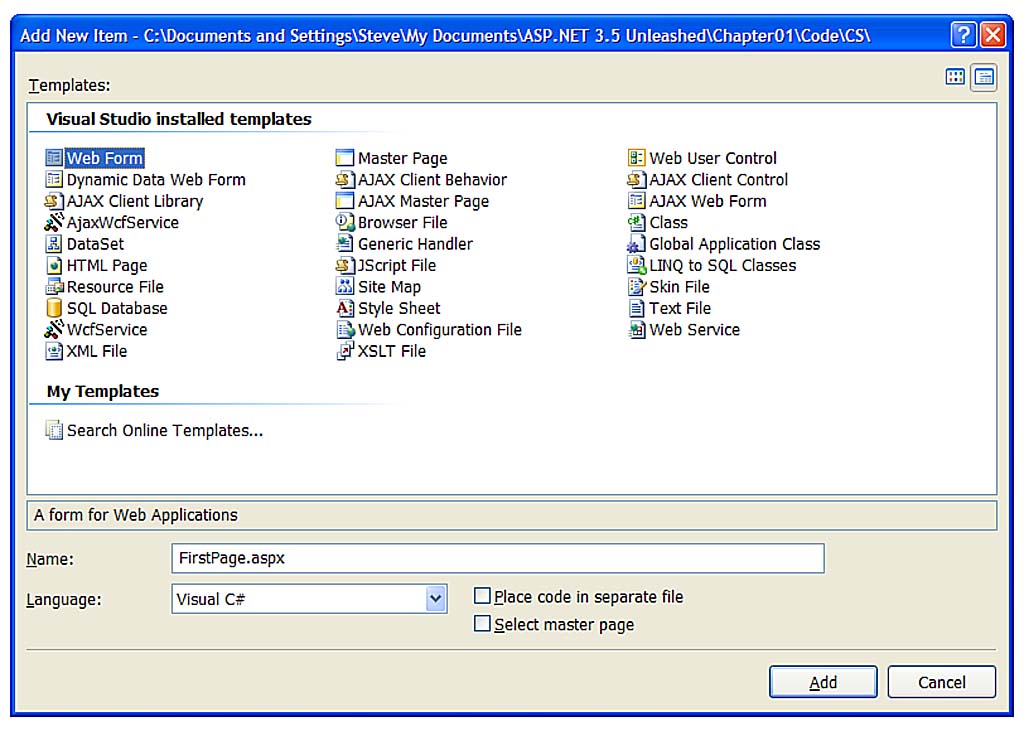Choose the Style Sheet icon
Screen dimensions: 1024x731
coord(345,308)
